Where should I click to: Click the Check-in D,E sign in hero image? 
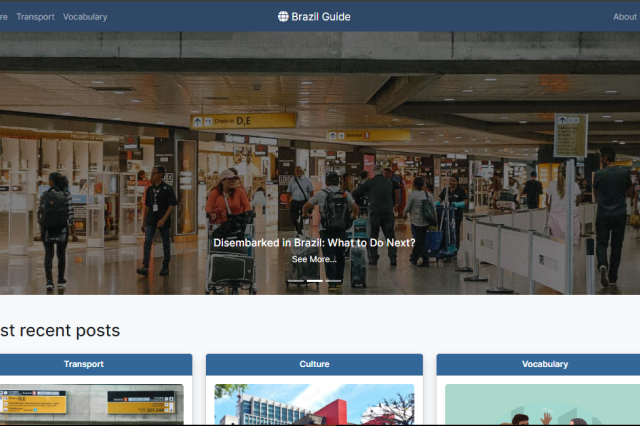(x=244, y=121)
